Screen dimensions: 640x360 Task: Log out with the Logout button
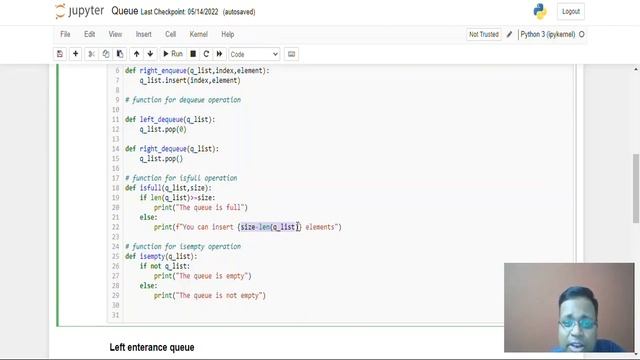click(x=571, y=11)
